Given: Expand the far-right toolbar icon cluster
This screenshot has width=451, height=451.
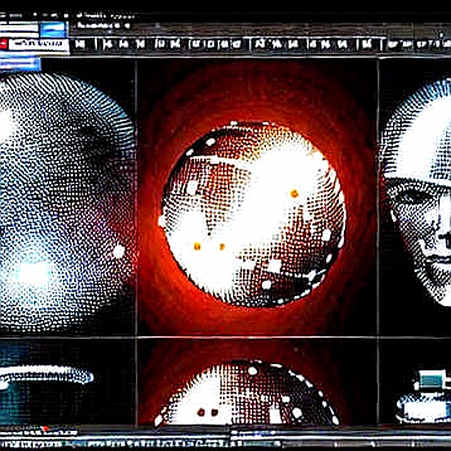Looking at the screenshot, I should (x=419, y=44).
